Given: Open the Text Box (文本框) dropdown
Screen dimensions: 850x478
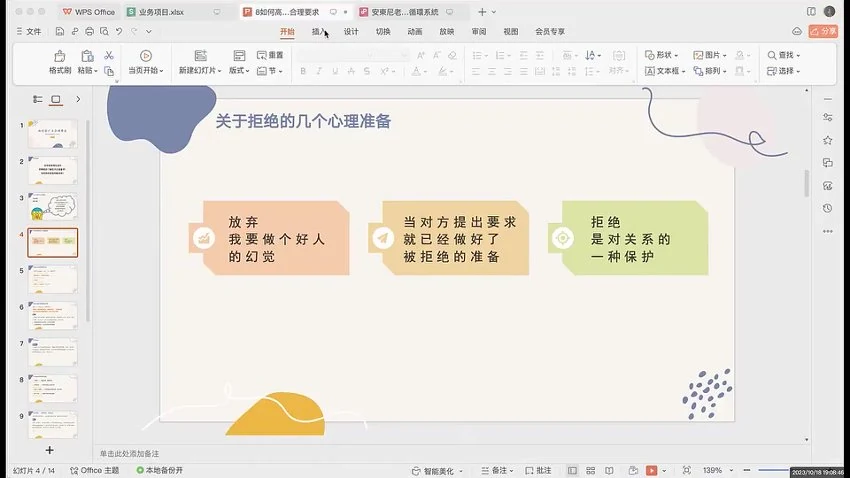Looking at the screenshot, I should click(665, 71).
